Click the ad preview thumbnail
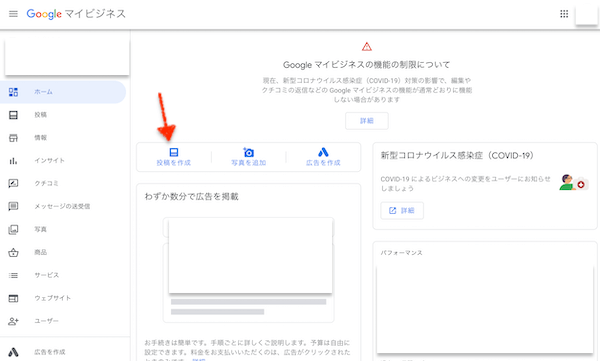600x361 pixels. tap(250, 255)
